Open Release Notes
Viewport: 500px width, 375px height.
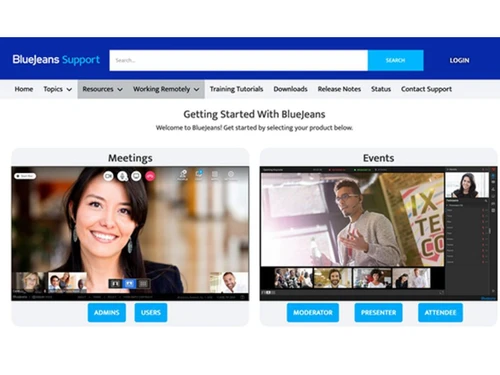point(339,89)
